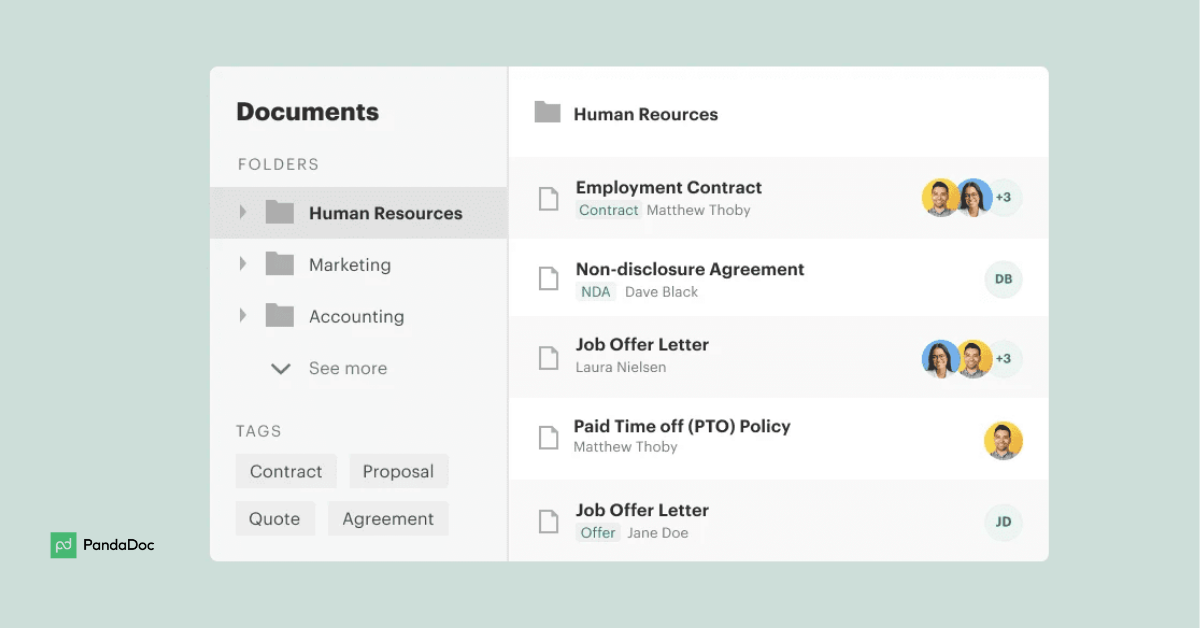Click the NDA tag label on Non-disclosure Agreement
The image size is (1200, 628).
click(595, 292)
